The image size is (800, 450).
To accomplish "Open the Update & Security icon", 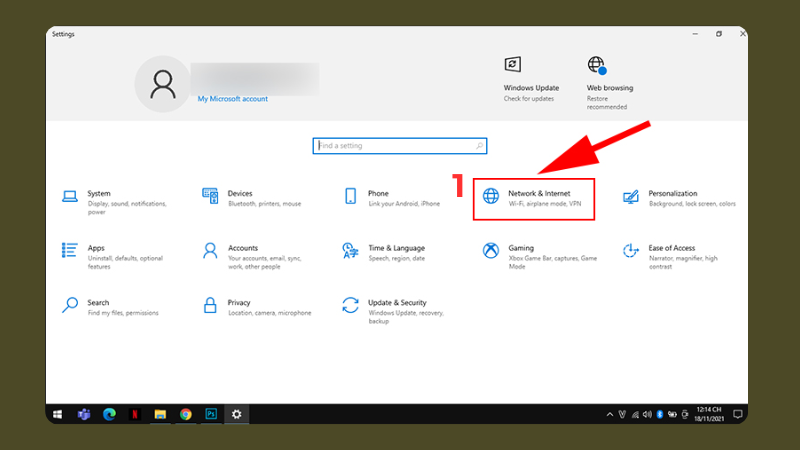I will [351, 305].
